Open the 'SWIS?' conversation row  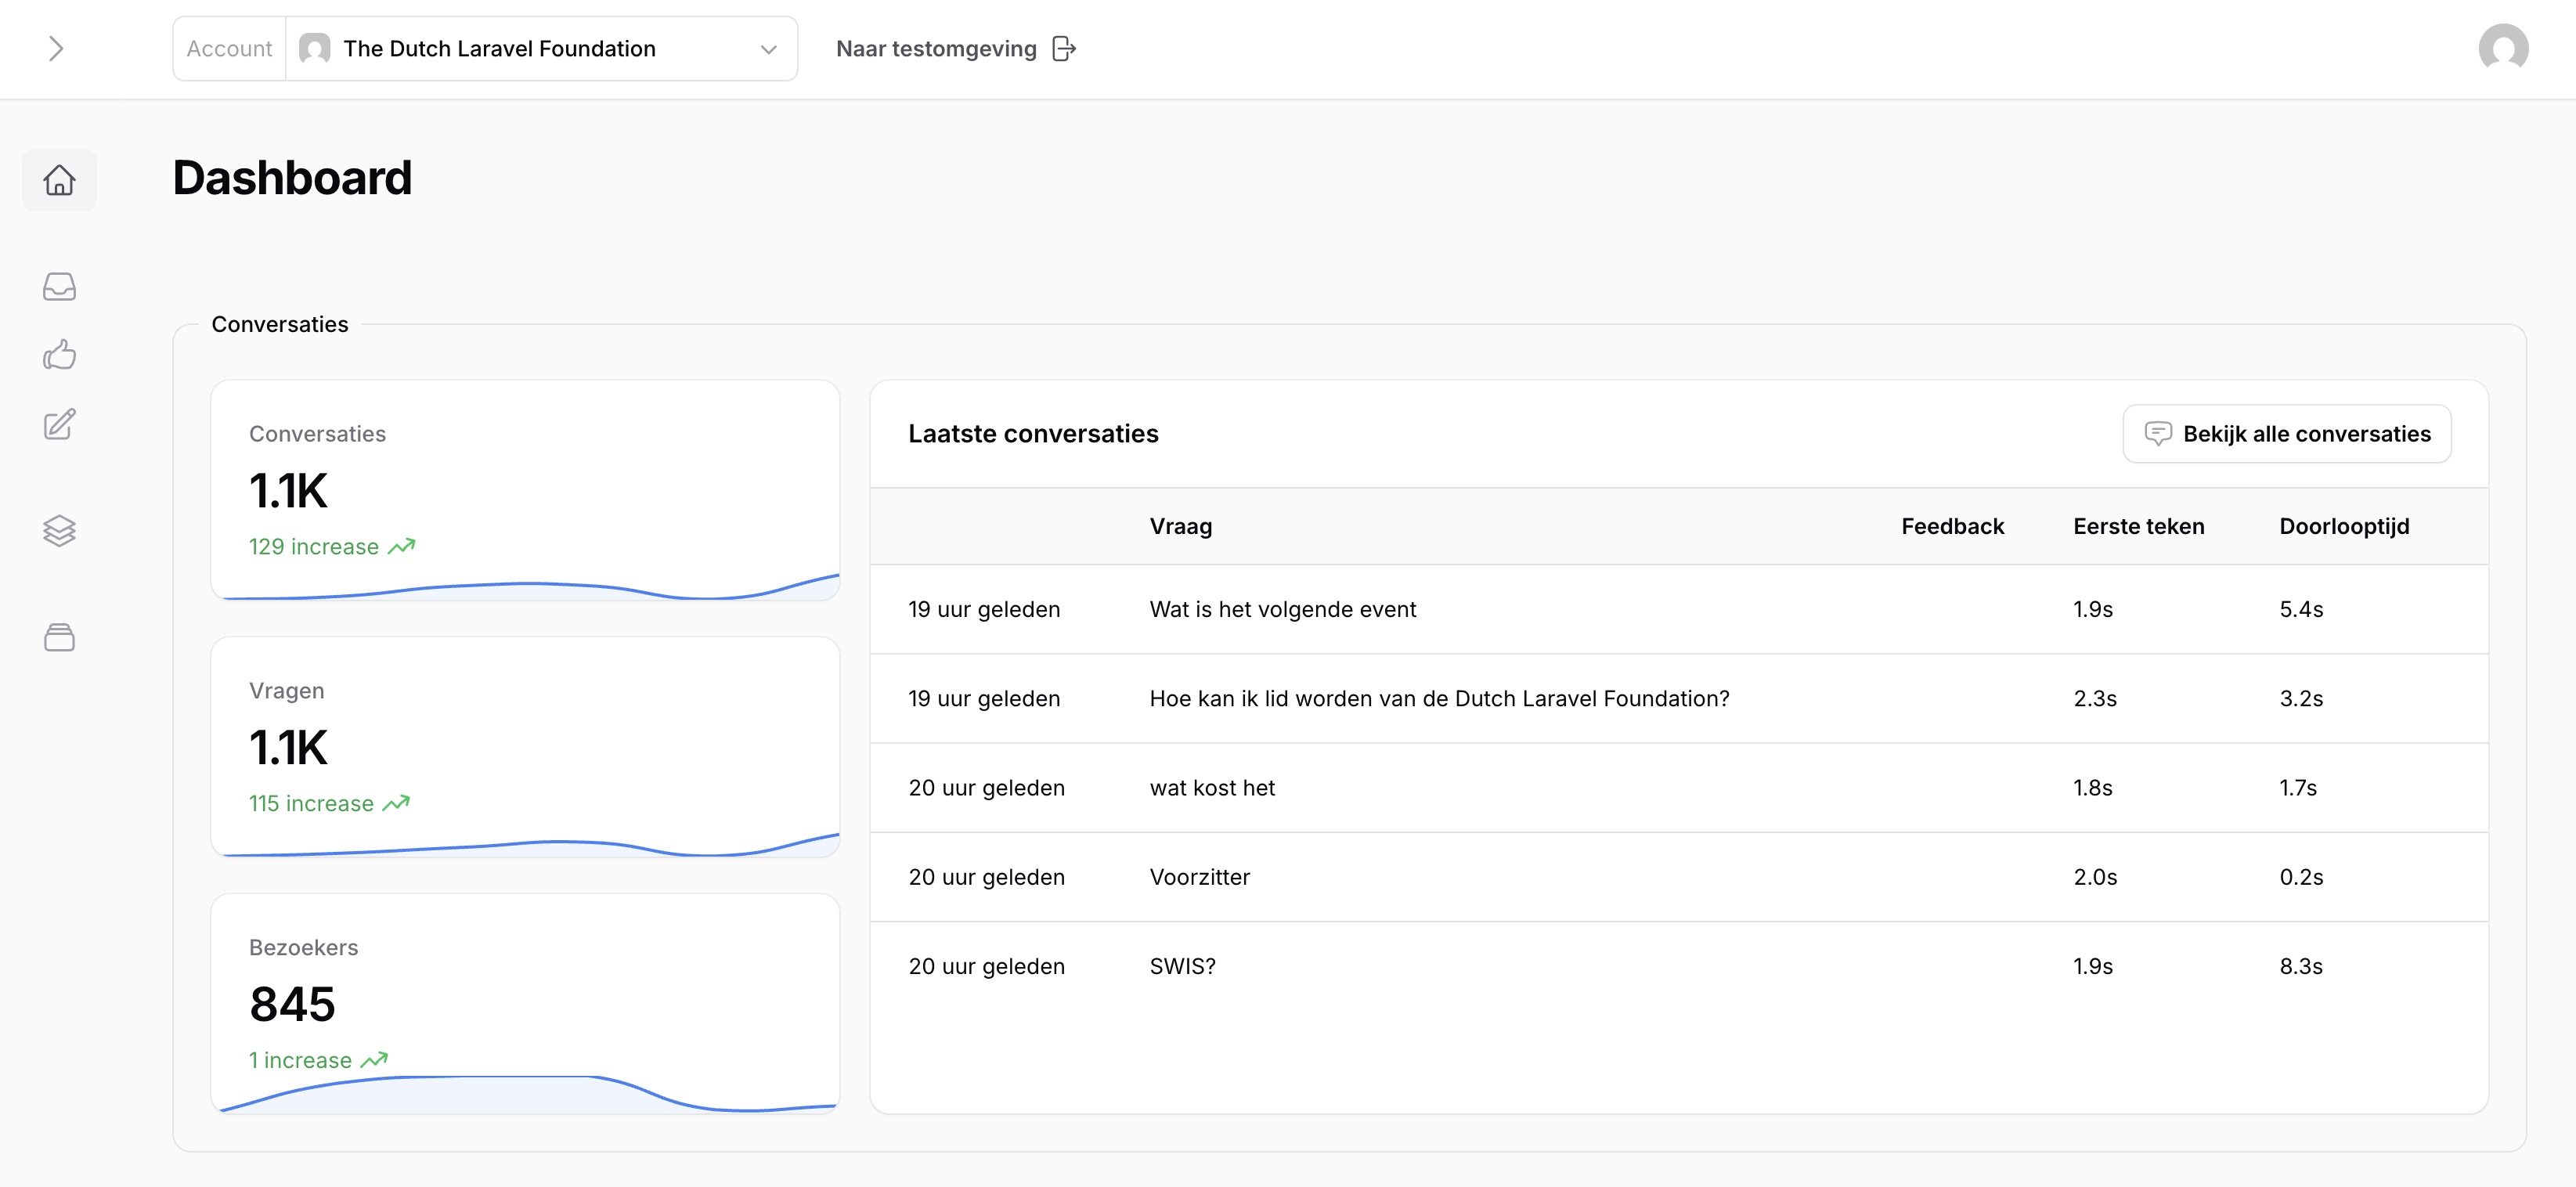click(x=1182, y=966)
